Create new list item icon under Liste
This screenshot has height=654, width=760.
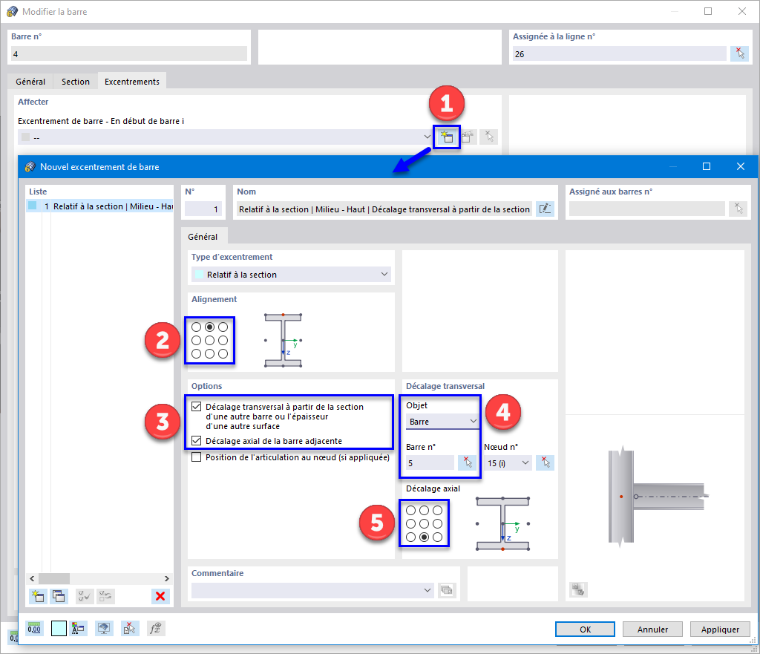point(38,596)
